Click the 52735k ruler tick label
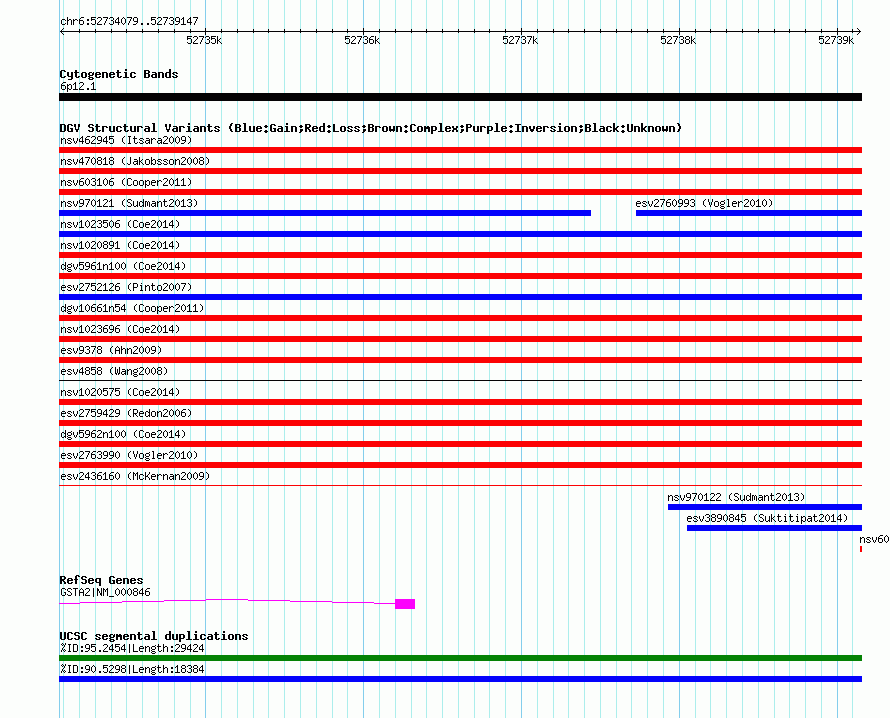890x718 pixels. click(204, 40)
